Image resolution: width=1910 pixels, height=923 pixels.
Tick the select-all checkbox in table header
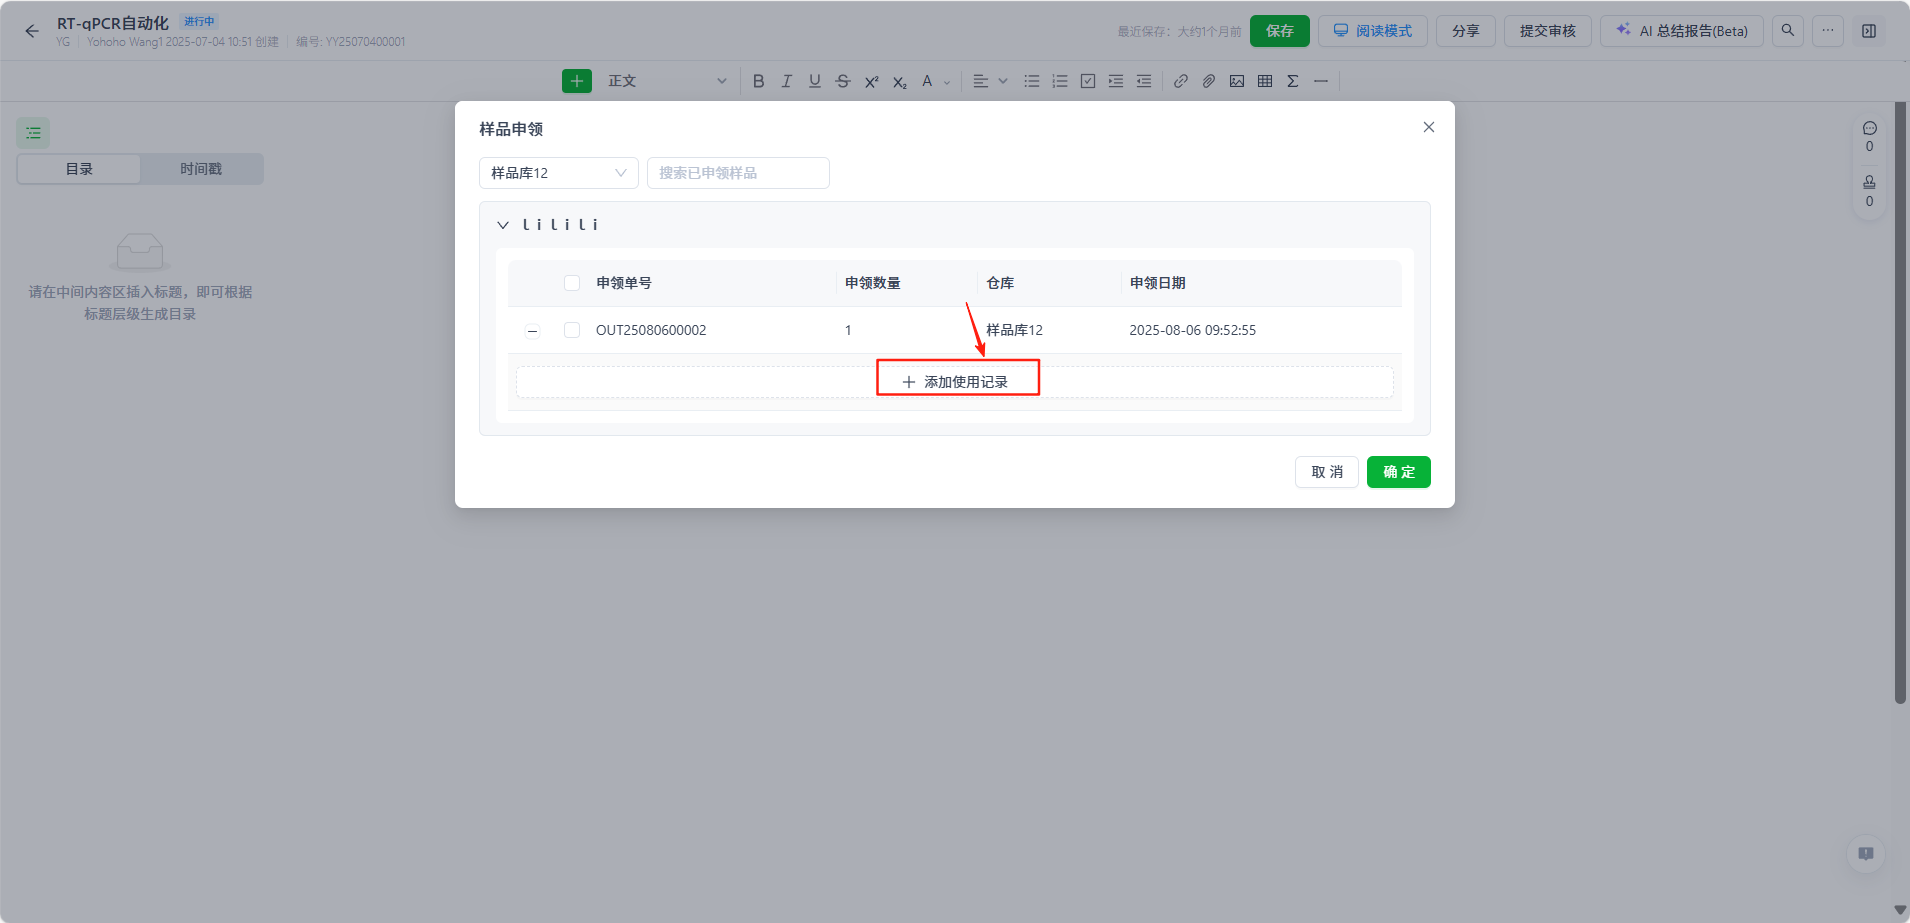point(572,283)
